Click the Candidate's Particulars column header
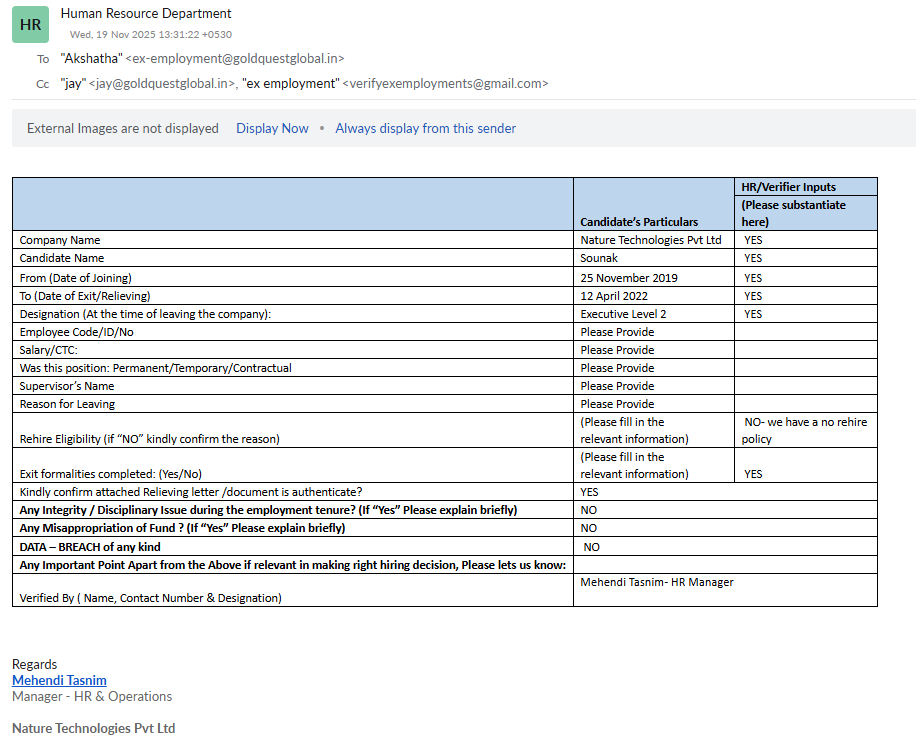This screenshot has width=916, height=745. (x=639, y=221)
